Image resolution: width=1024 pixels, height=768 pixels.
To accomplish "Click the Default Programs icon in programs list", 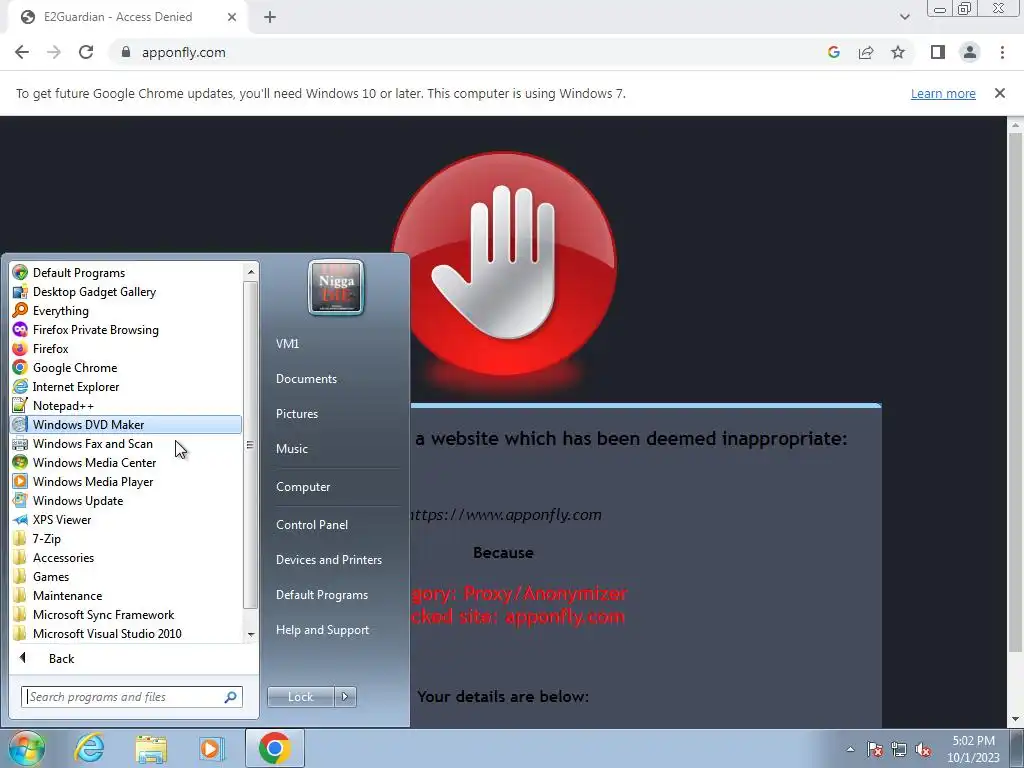I will tap(20, 272).
